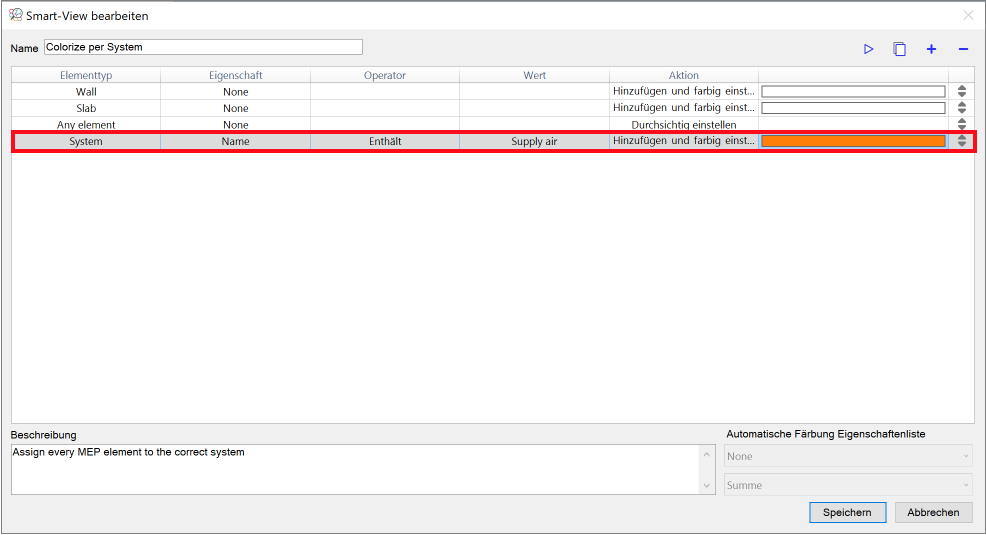Open the orange color swatch of System row
This screenshot has width=986, height=535.
[853, 141]
